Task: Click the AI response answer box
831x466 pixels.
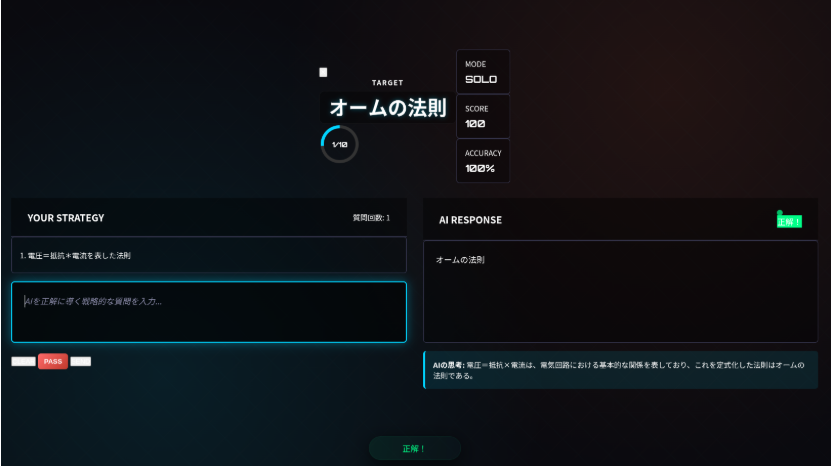Action: coord(620,292)
